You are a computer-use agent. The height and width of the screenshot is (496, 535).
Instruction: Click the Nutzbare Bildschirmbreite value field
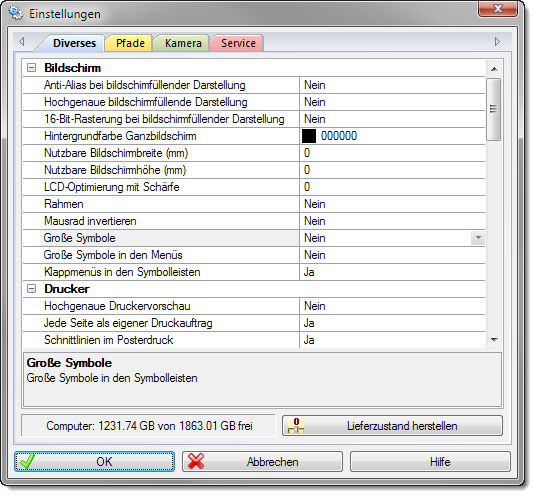pyautogui.click(x=392, y=153)
